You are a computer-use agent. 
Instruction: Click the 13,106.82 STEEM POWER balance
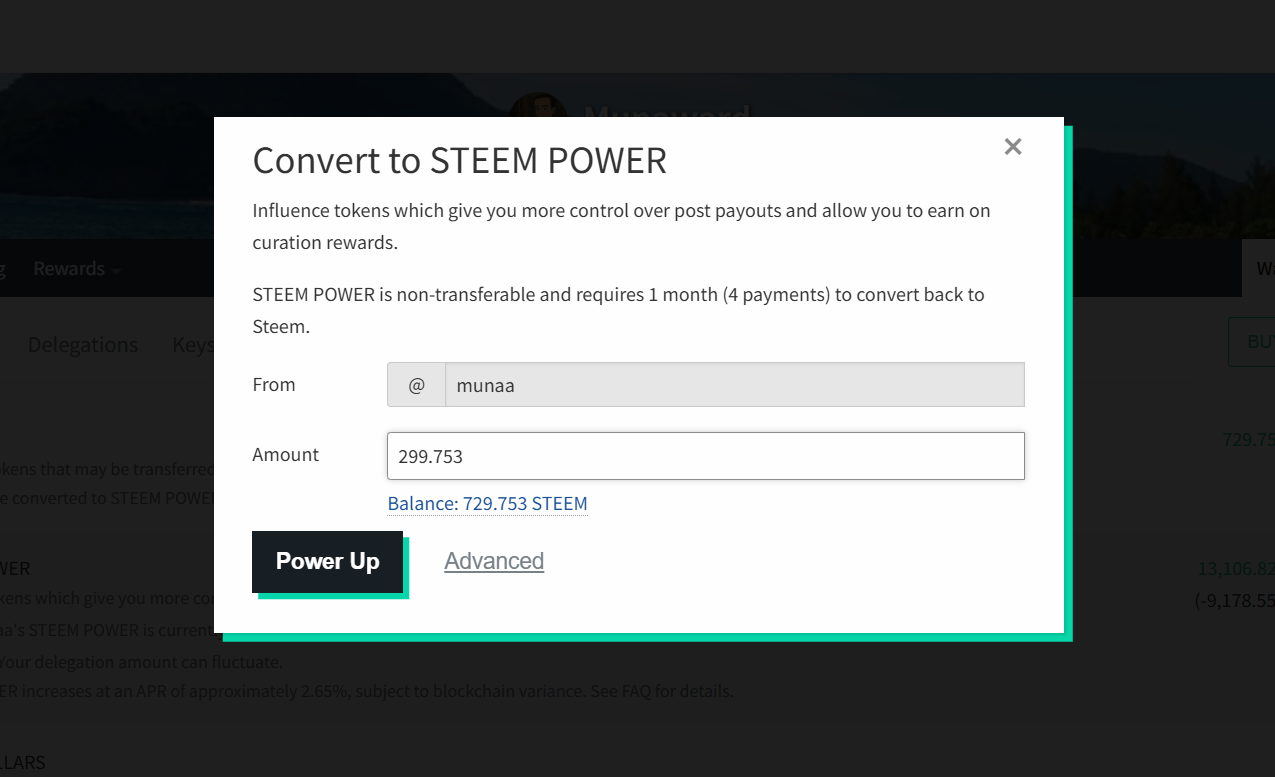[x=1236, y=569]
